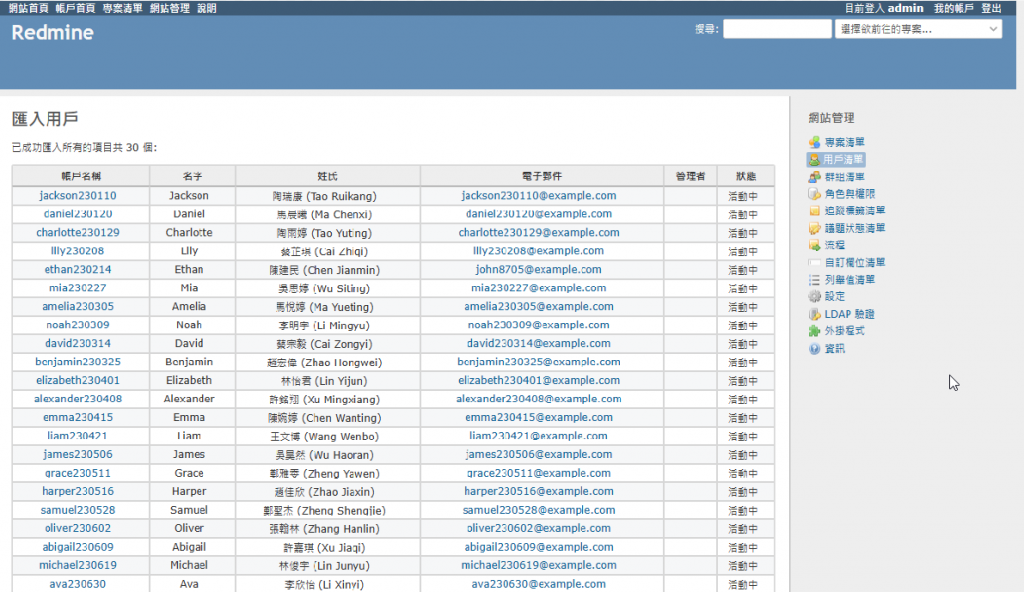Focus the 搜尋 search input field
The width and height of the screenshot is (1024, 592).
coord(777,29)
